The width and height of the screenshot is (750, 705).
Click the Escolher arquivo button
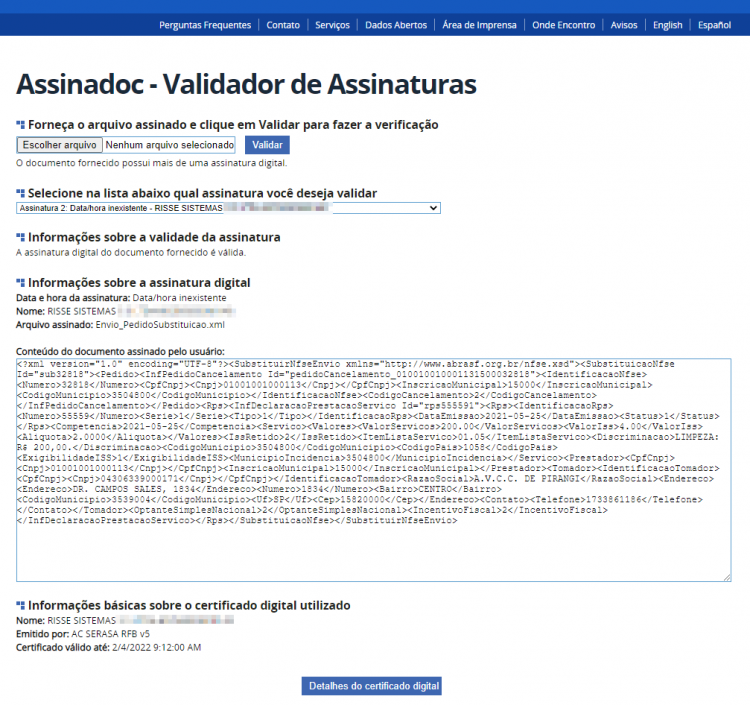[60, 145]
